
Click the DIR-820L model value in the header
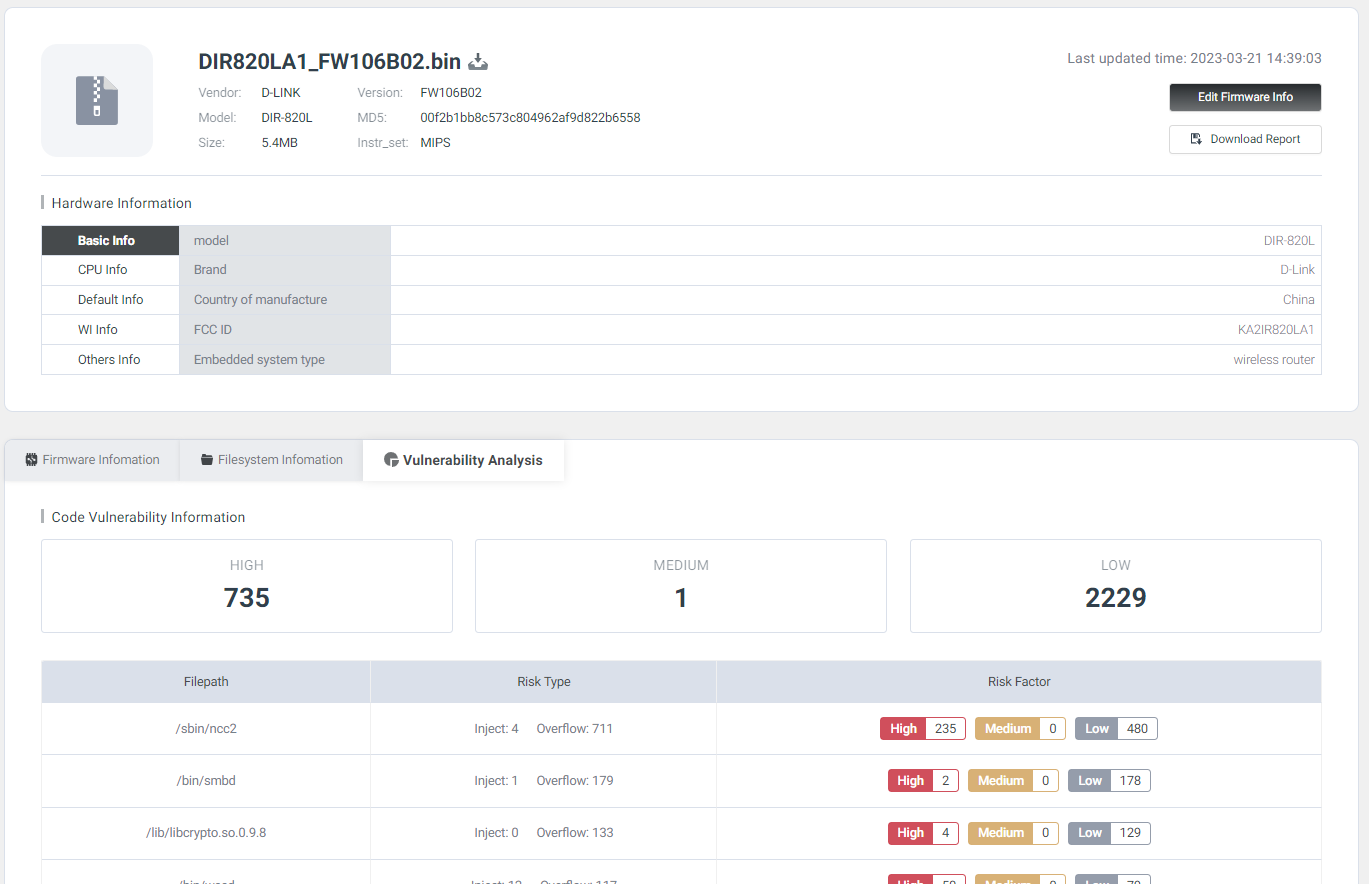point(287,118)
